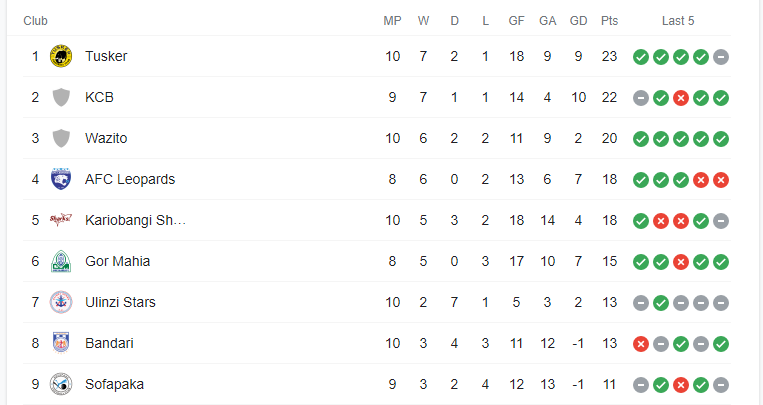Click the Bandari club crest icon
Screen dimensions: 763x405
(x=61, y=343)
